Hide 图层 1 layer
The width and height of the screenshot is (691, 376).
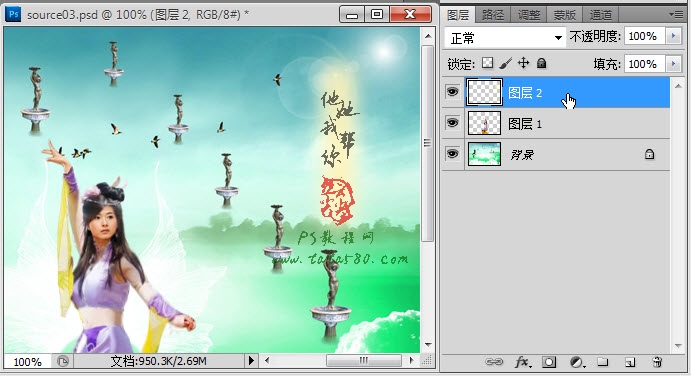point(452,122)
